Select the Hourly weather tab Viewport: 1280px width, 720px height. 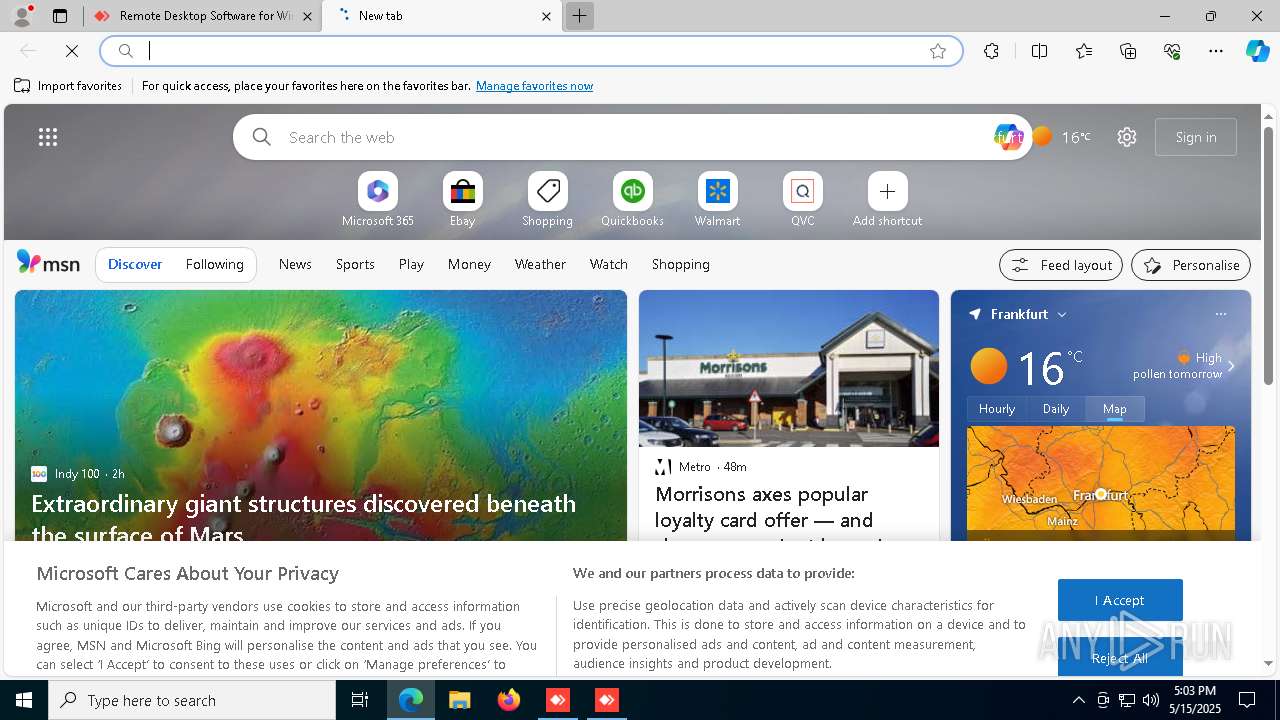(x=997, y=409)
